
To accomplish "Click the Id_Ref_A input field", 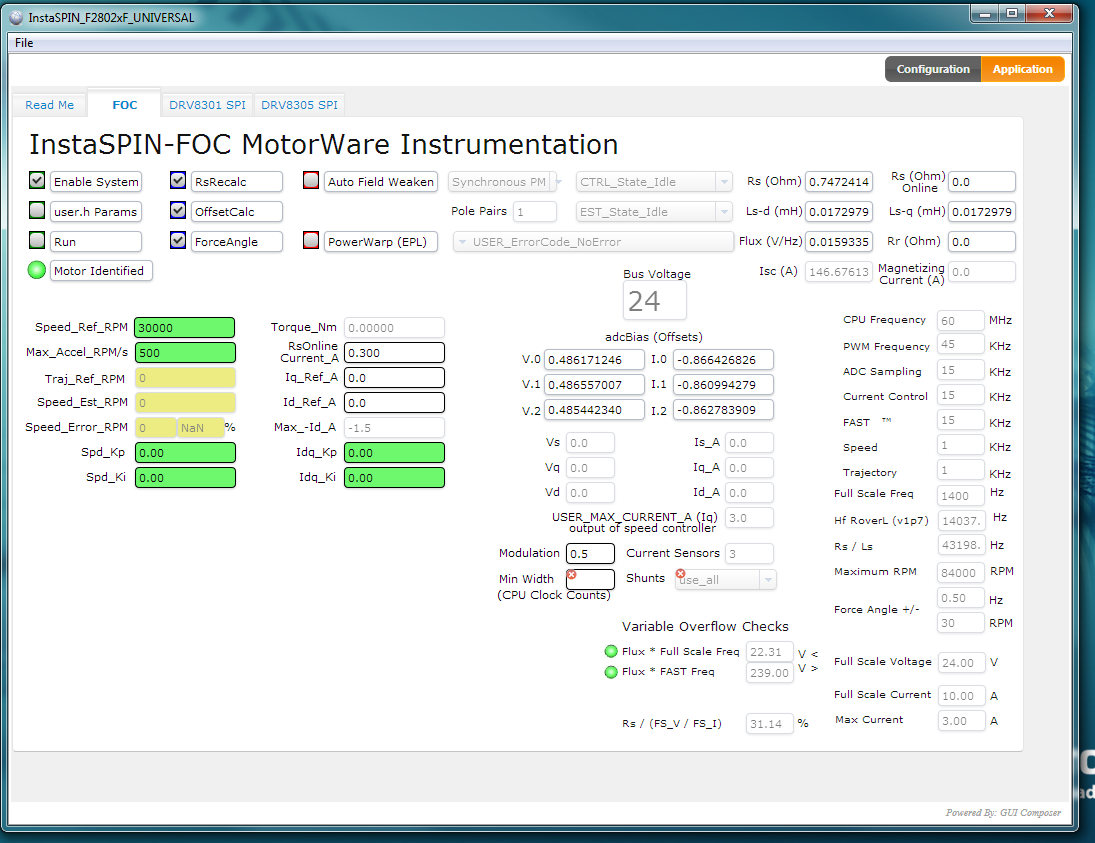I will click(x=395, y=403).
